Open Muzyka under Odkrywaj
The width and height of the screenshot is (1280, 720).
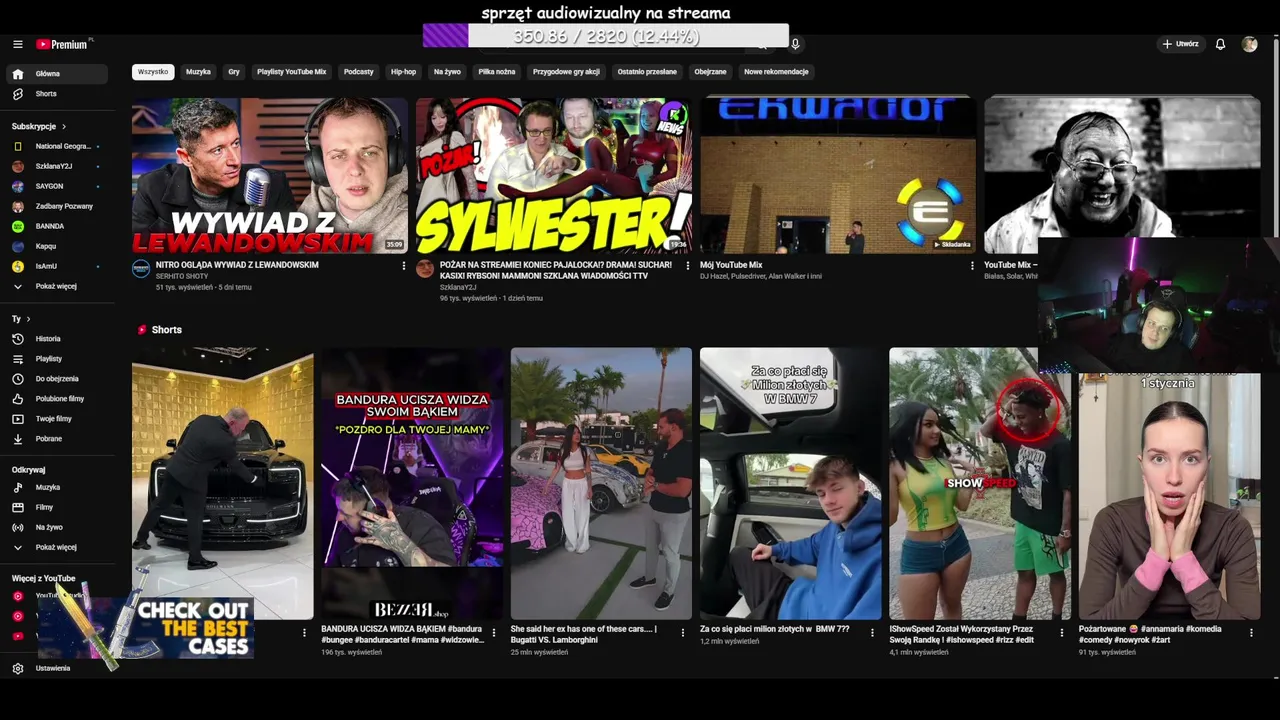56,488
